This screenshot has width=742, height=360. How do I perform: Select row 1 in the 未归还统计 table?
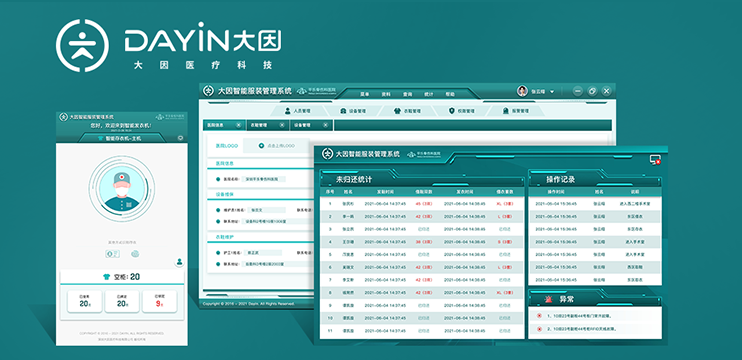(422, 204)
